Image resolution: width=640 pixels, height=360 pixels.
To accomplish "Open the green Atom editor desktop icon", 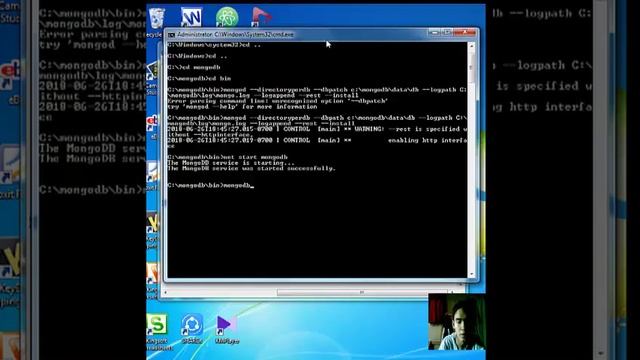I will (227, 17).
